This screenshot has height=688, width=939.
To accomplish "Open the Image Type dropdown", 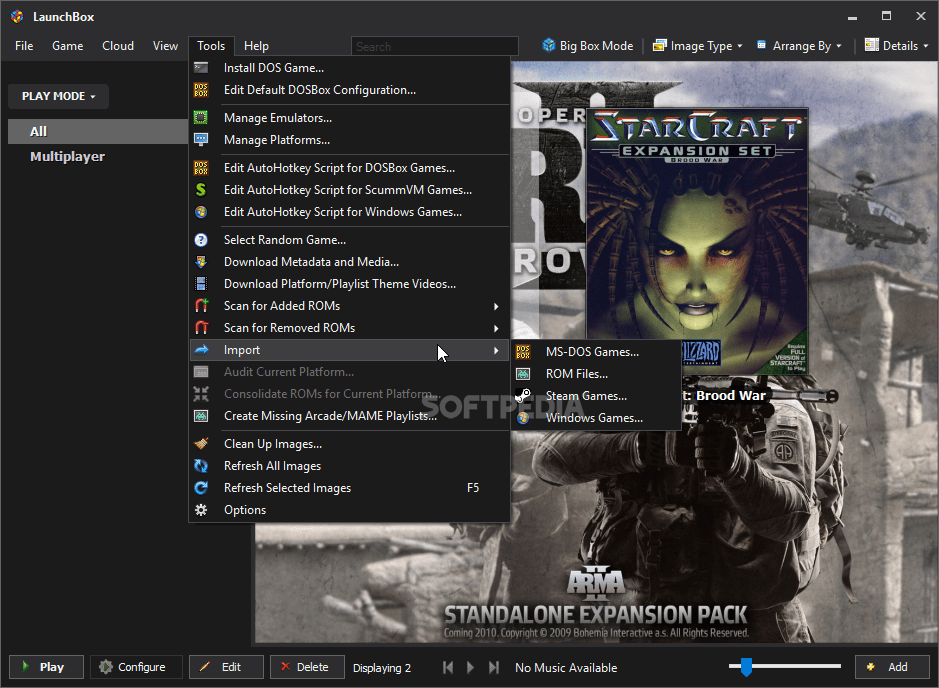I will coord(698,46).
